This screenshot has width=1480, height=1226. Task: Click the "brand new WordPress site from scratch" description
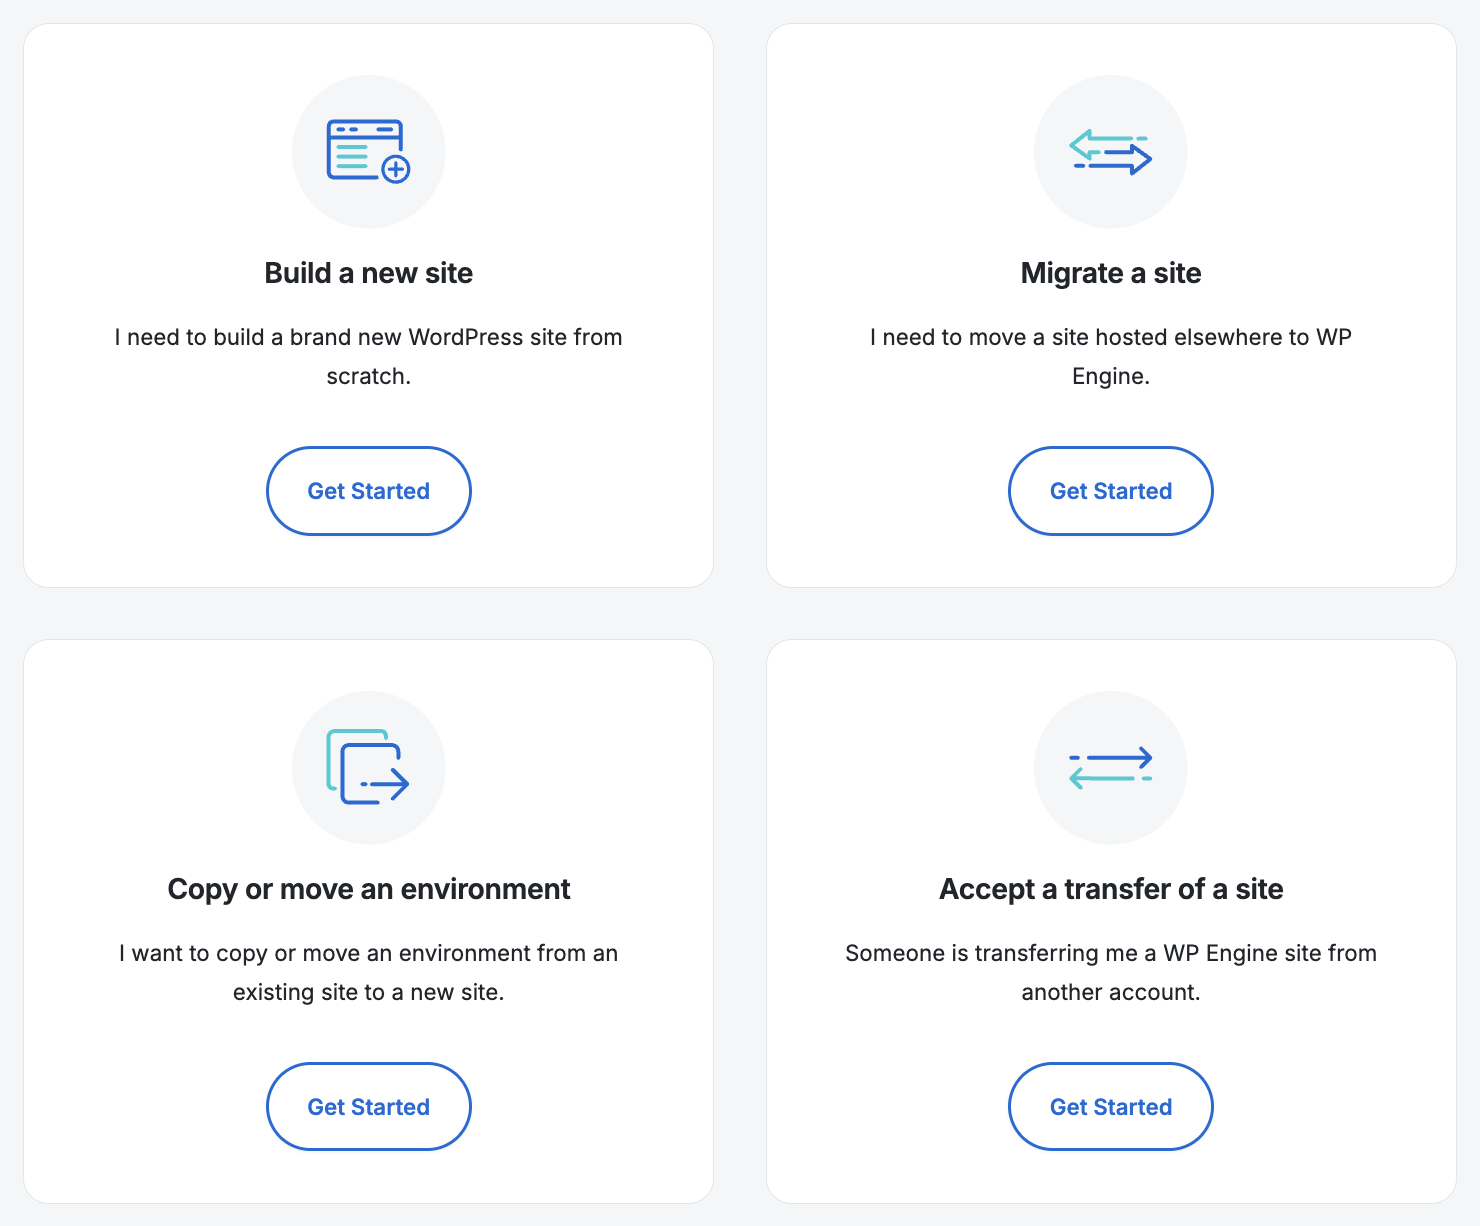[368, 356]
